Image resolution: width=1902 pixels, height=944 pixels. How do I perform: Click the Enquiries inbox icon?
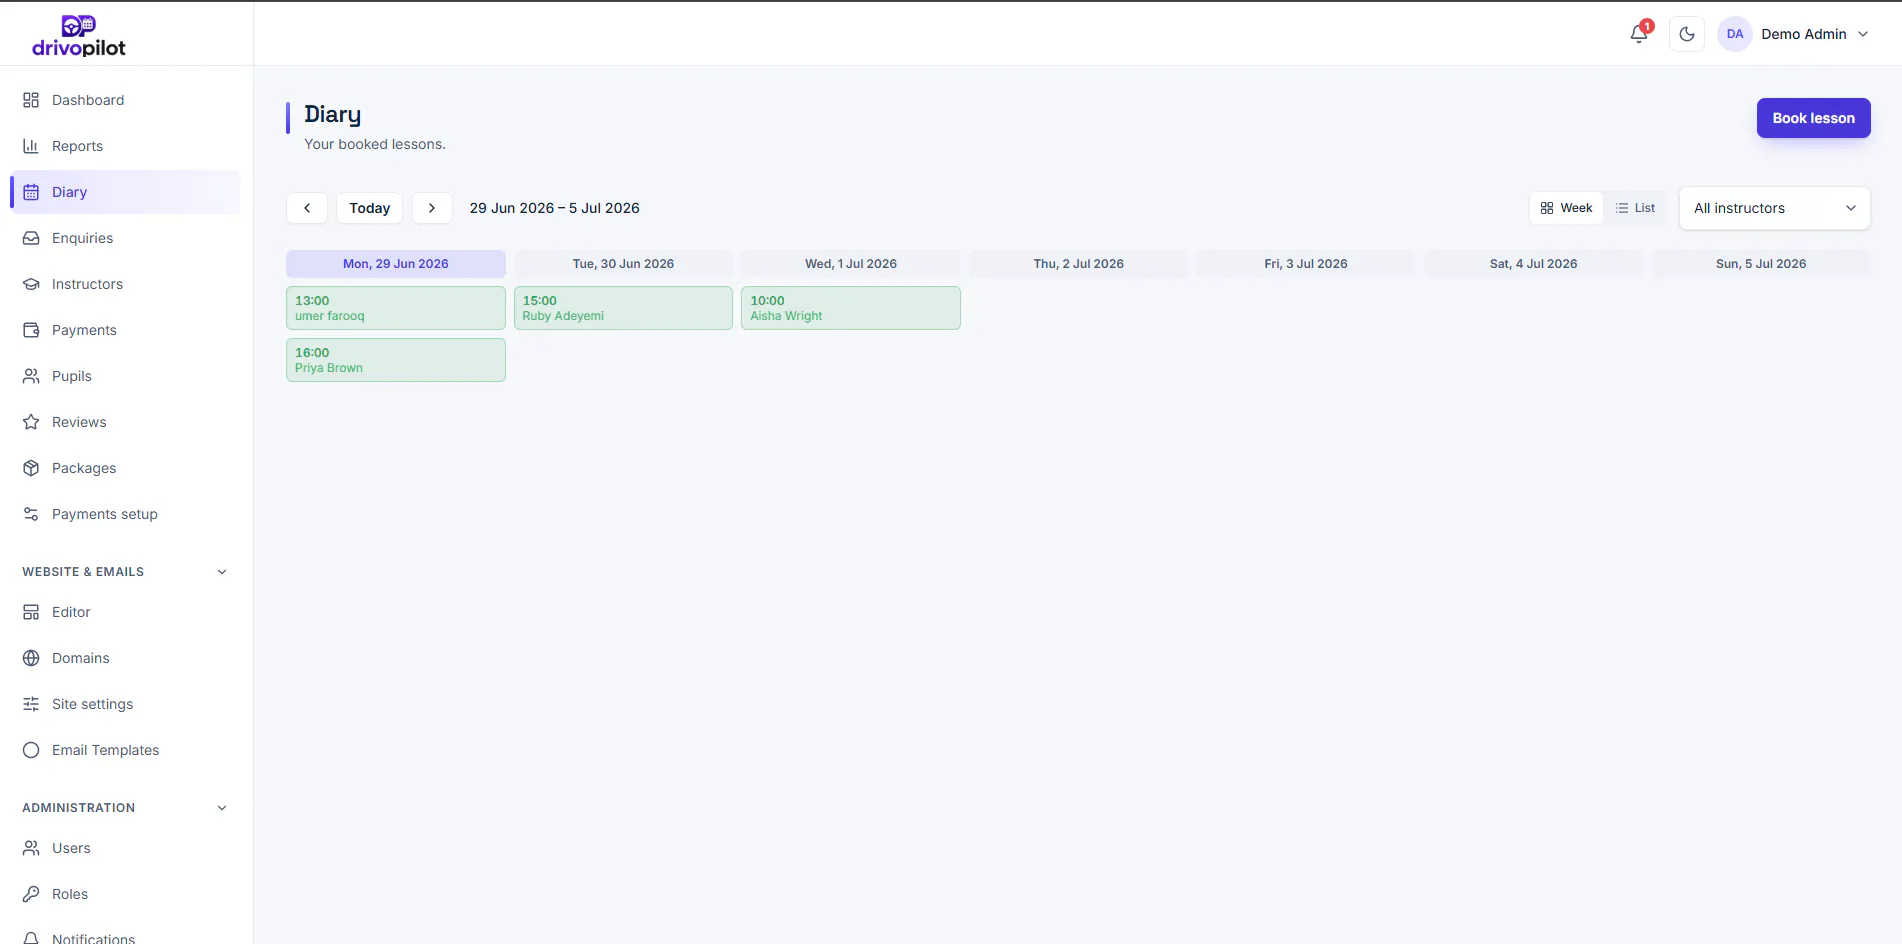[x=31, y=238]
